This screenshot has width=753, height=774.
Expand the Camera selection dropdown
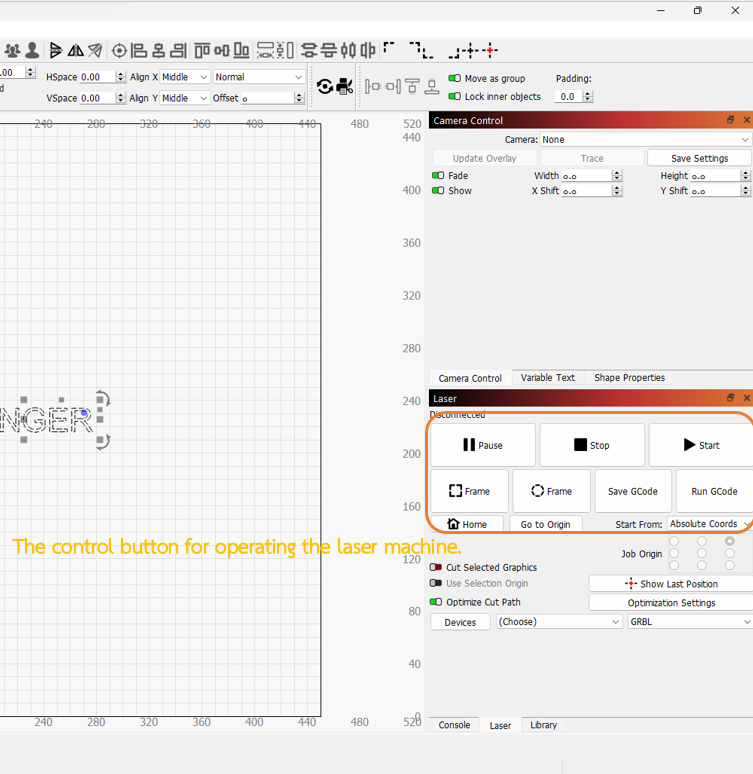644,140
